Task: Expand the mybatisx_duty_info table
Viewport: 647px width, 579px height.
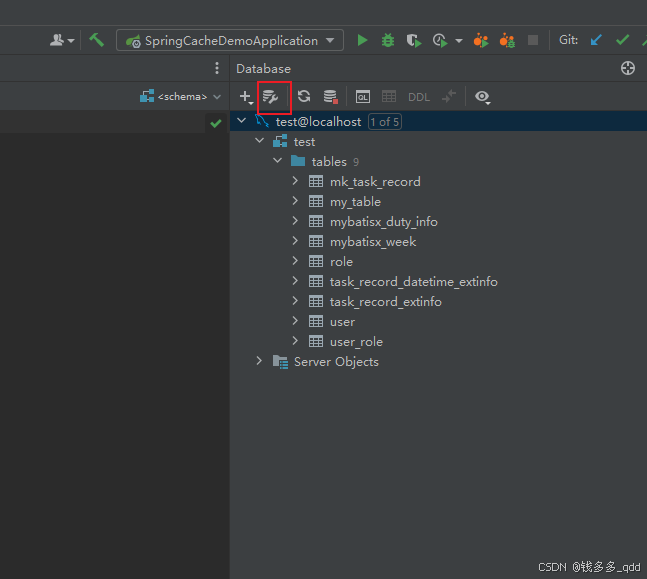Action: (295, 221)
